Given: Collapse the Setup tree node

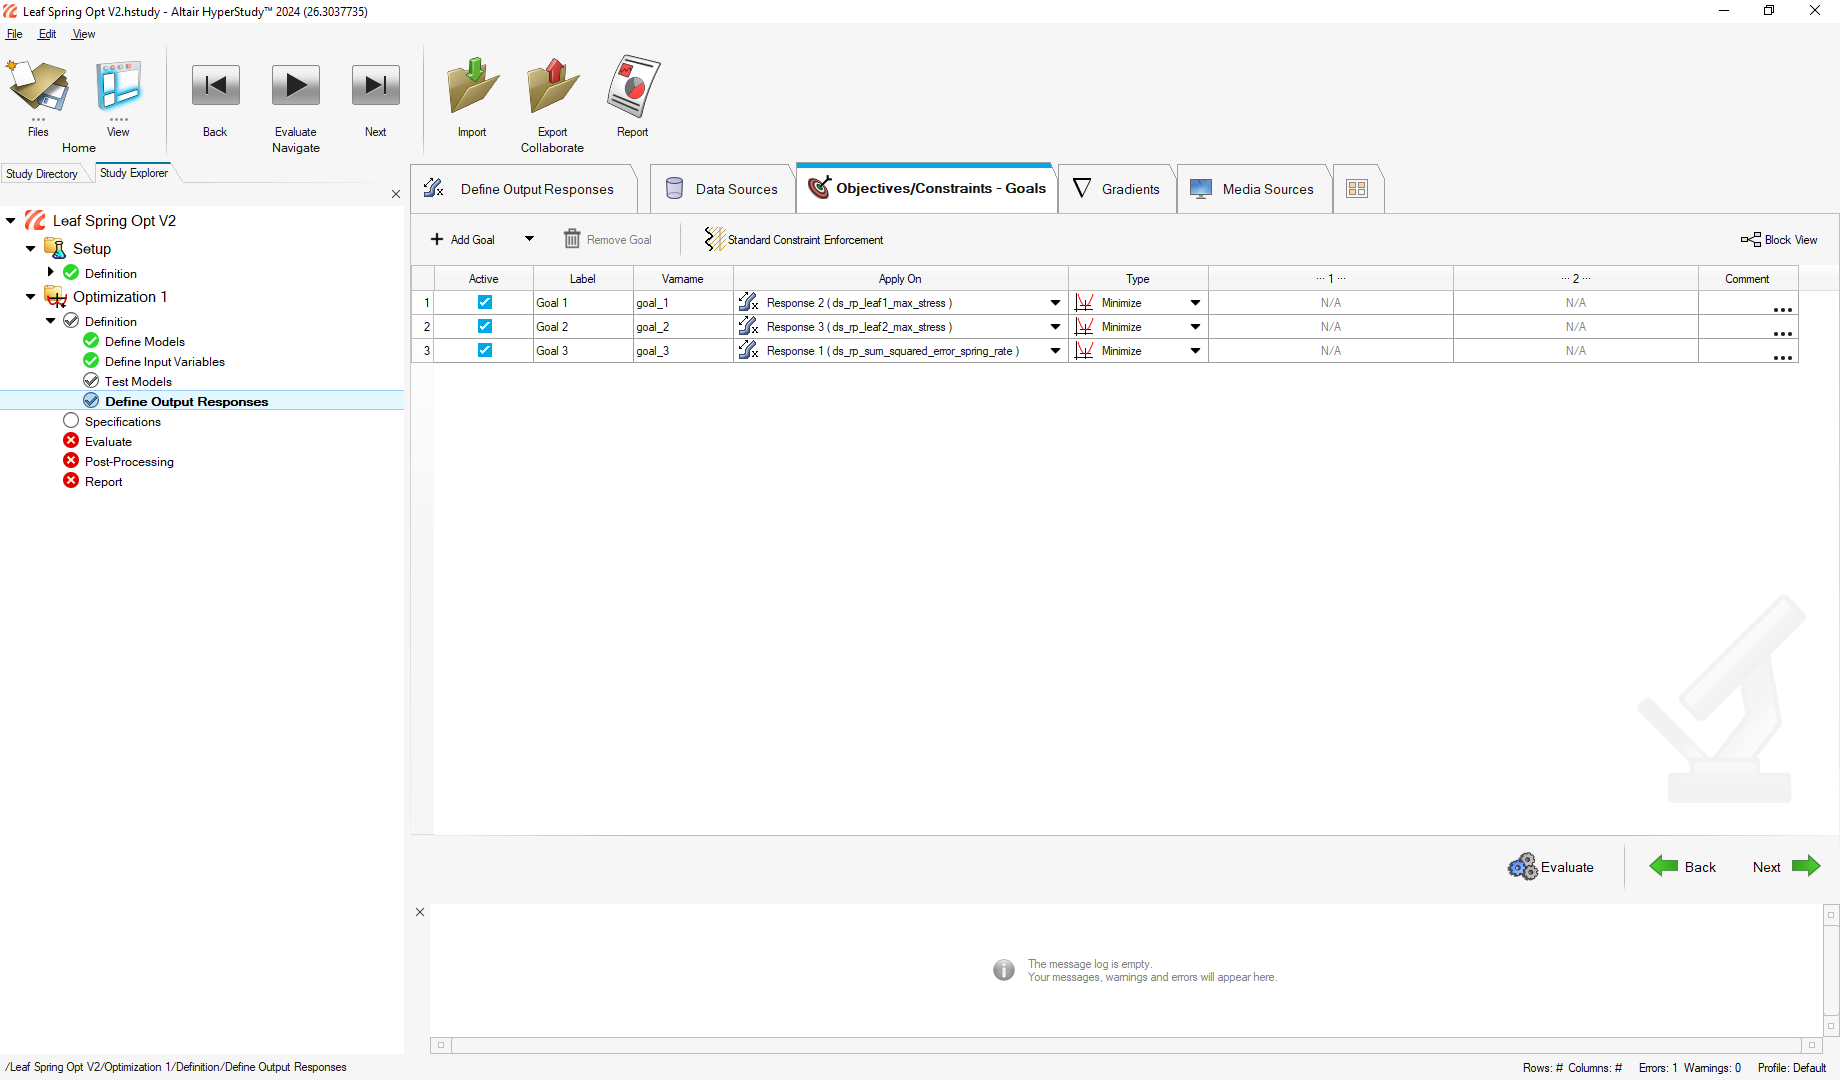Looking at the screenshot, I should [x=31, y=249].
